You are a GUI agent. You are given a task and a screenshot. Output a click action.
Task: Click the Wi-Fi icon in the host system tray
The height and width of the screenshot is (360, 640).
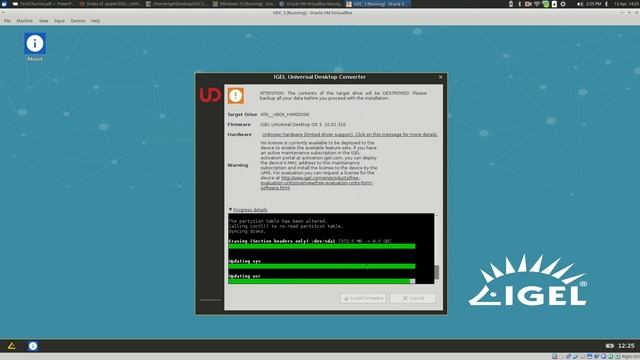[x=537, y=4]
